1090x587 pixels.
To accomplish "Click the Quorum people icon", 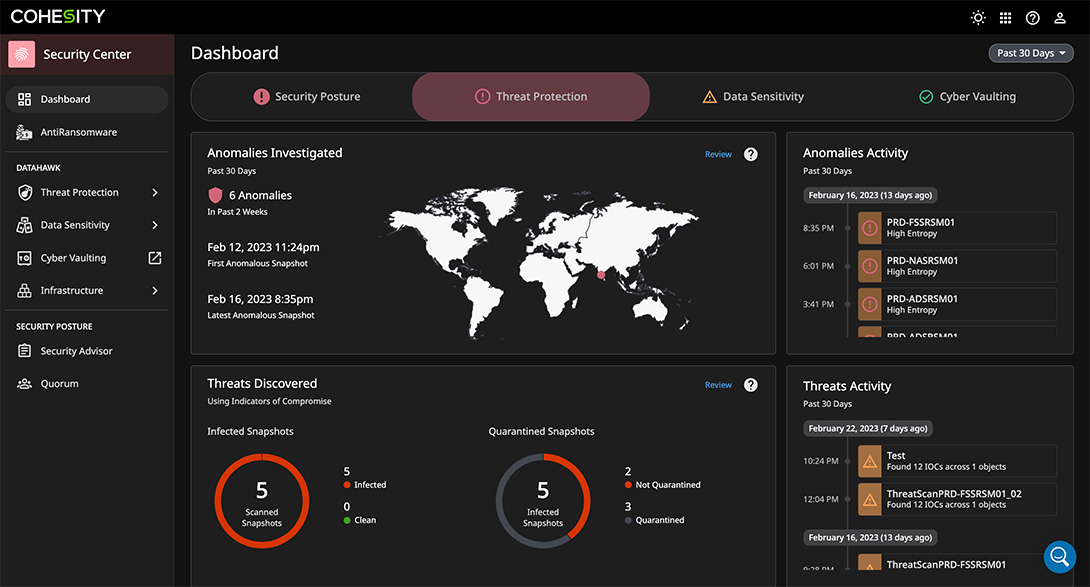I will click(24, 383).
